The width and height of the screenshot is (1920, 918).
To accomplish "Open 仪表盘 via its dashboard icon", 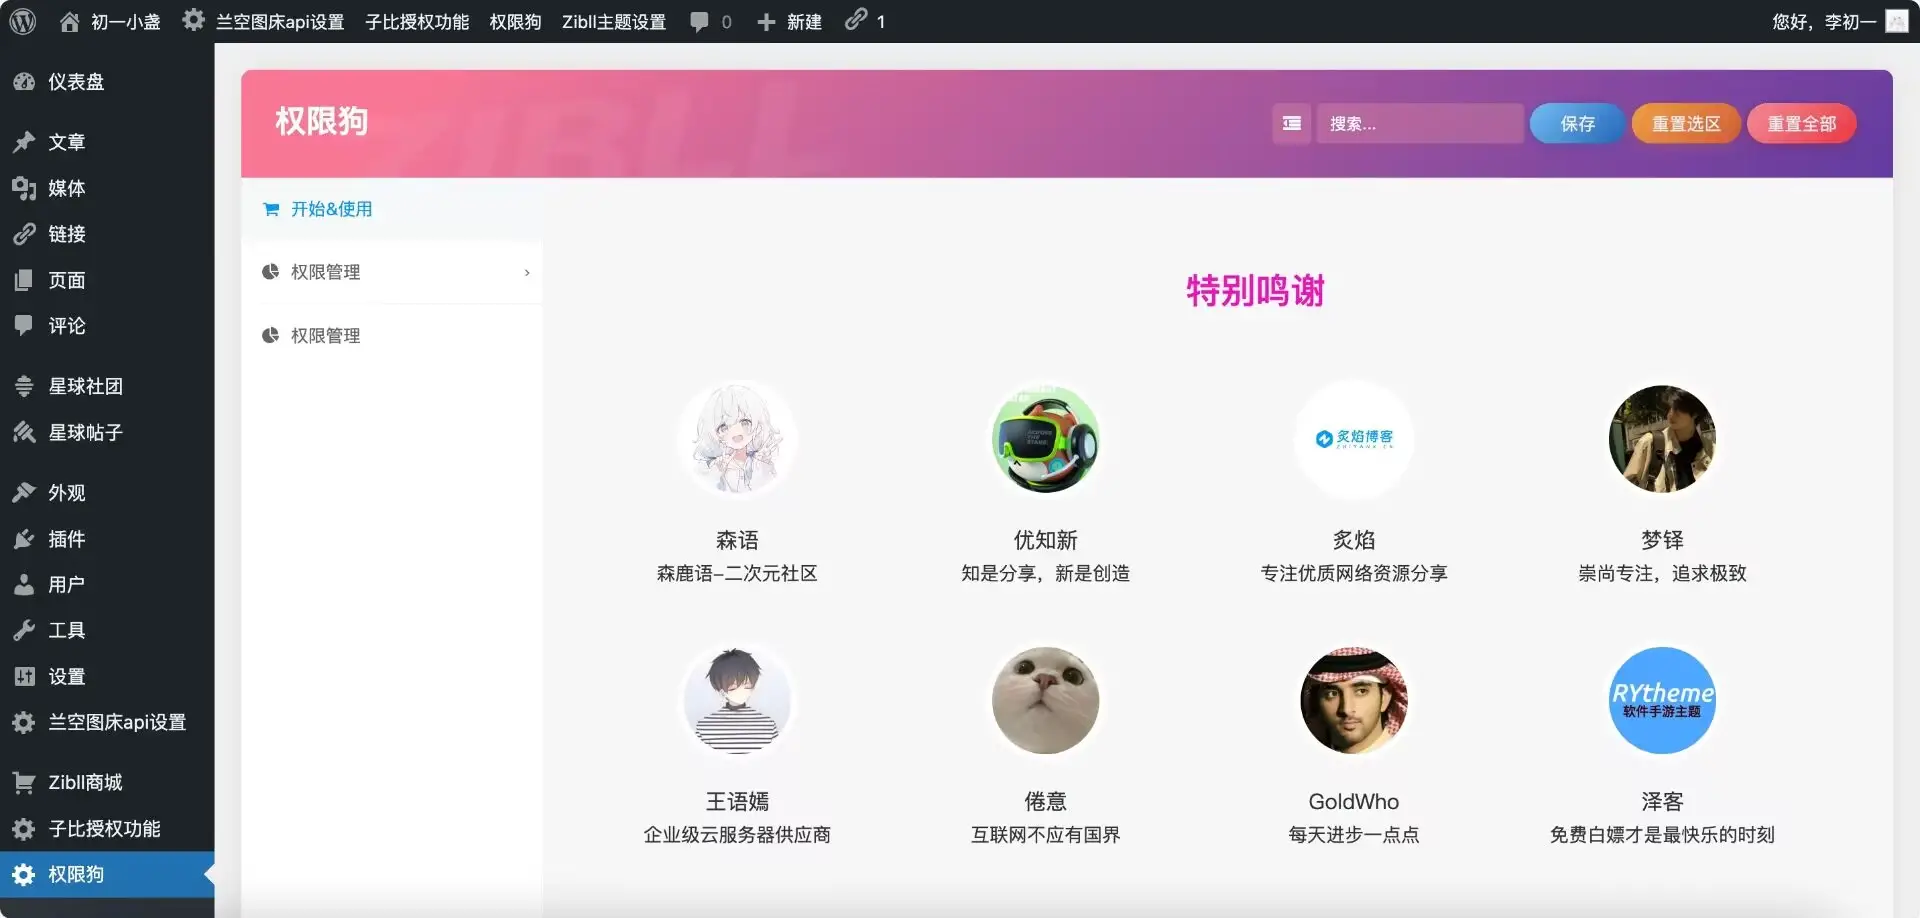I will point(23,81).
